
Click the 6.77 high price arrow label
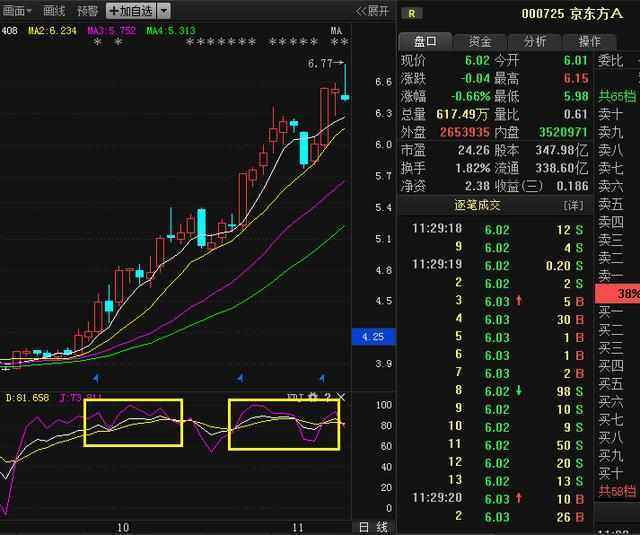[325, 63]
